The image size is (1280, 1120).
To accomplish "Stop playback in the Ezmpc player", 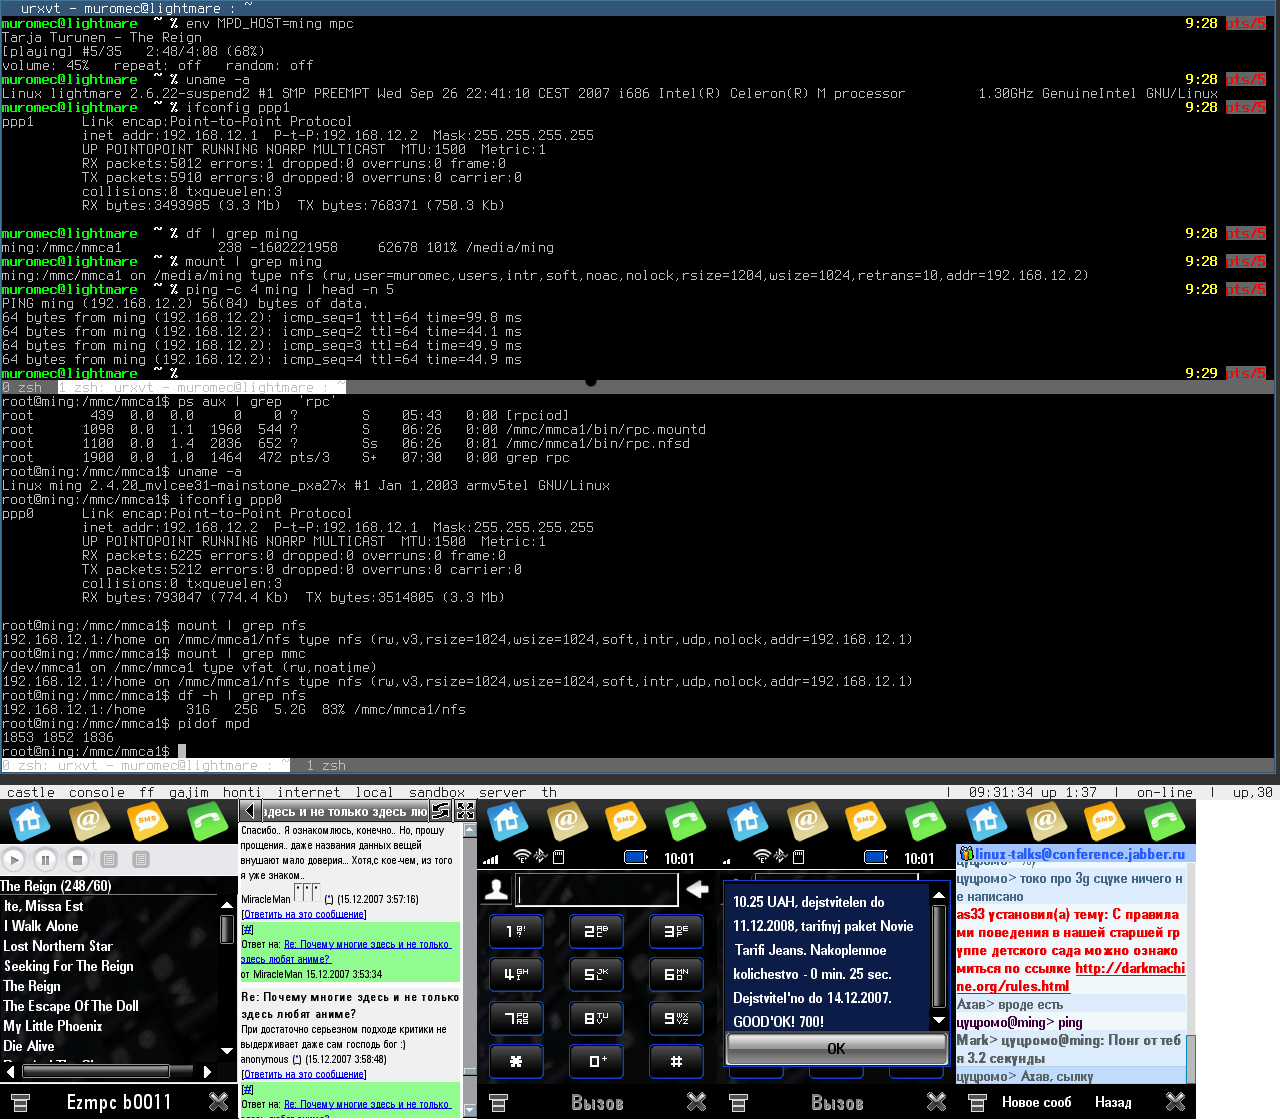I will (x=77, y=859).
